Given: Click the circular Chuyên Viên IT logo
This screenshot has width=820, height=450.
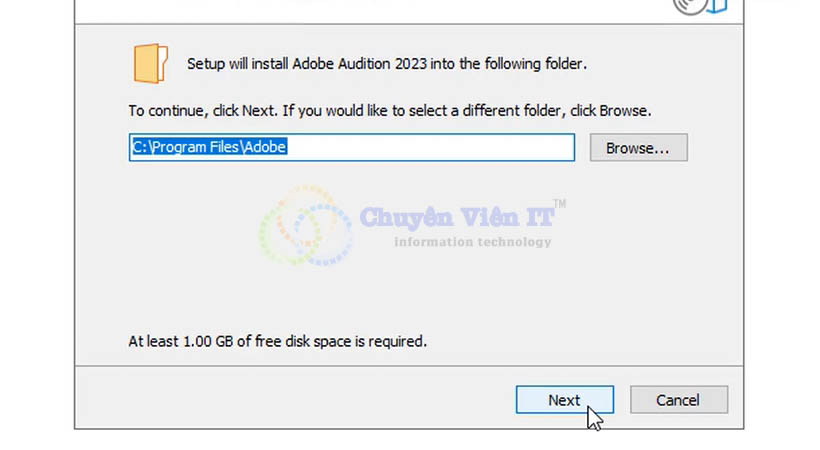Looking at the screenshot, I should 305,226.
